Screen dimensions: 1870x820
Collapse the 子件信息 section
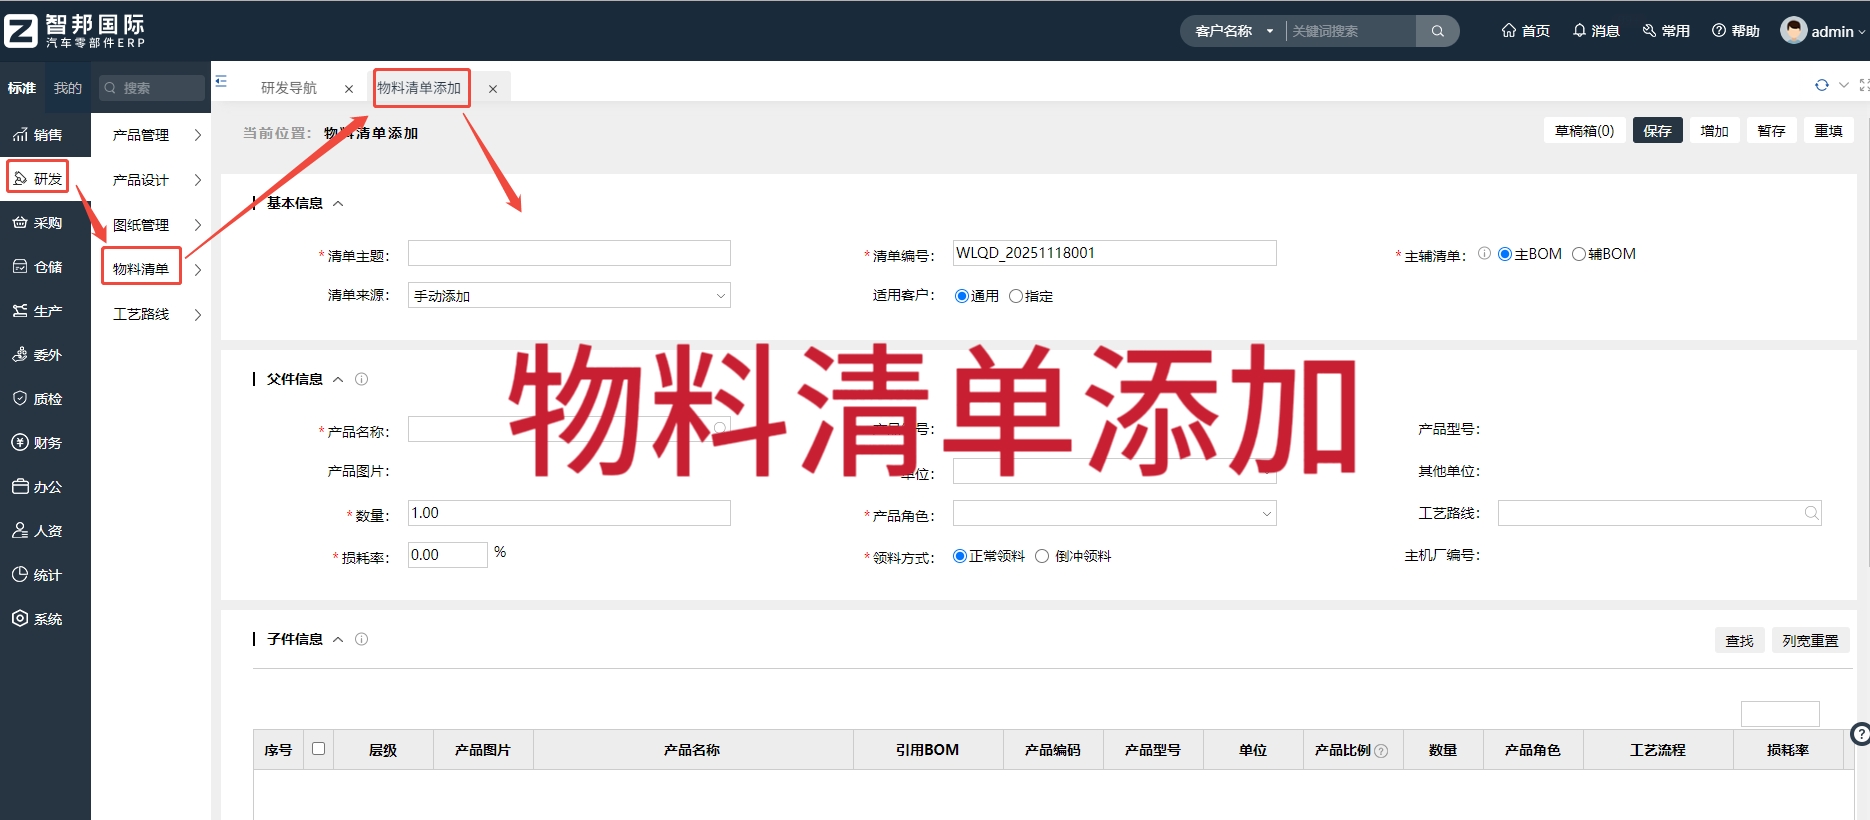tap(338, 639)
